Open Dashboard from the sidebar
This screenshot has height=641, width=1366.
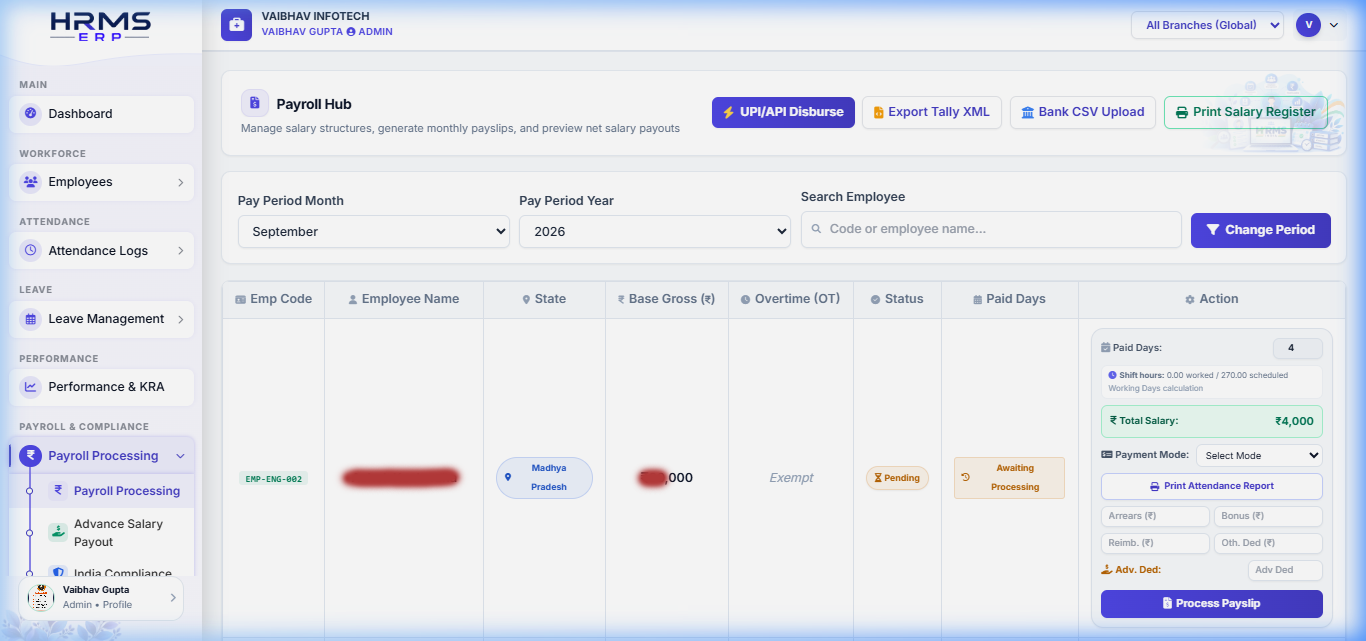pos(102,114)
